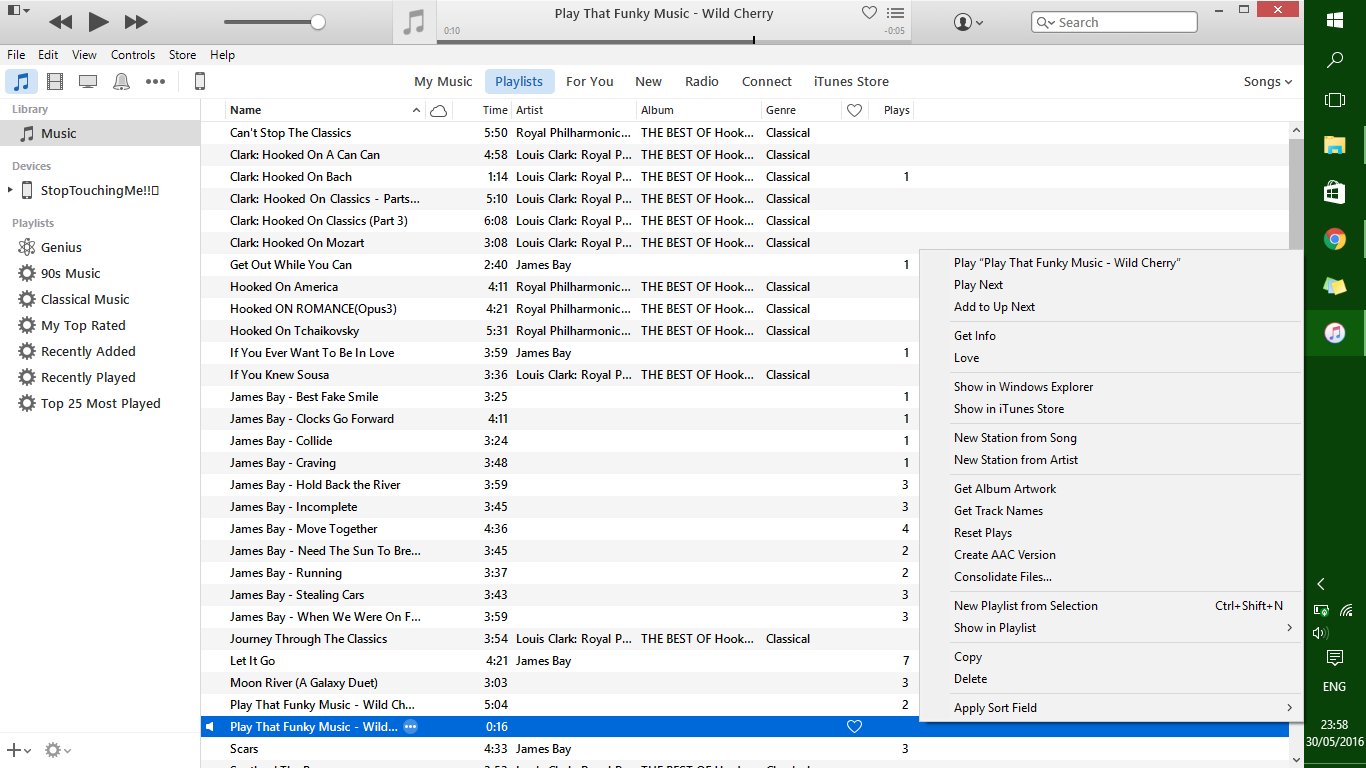Open the iTunes Store tab

click(x=851, y=82)
